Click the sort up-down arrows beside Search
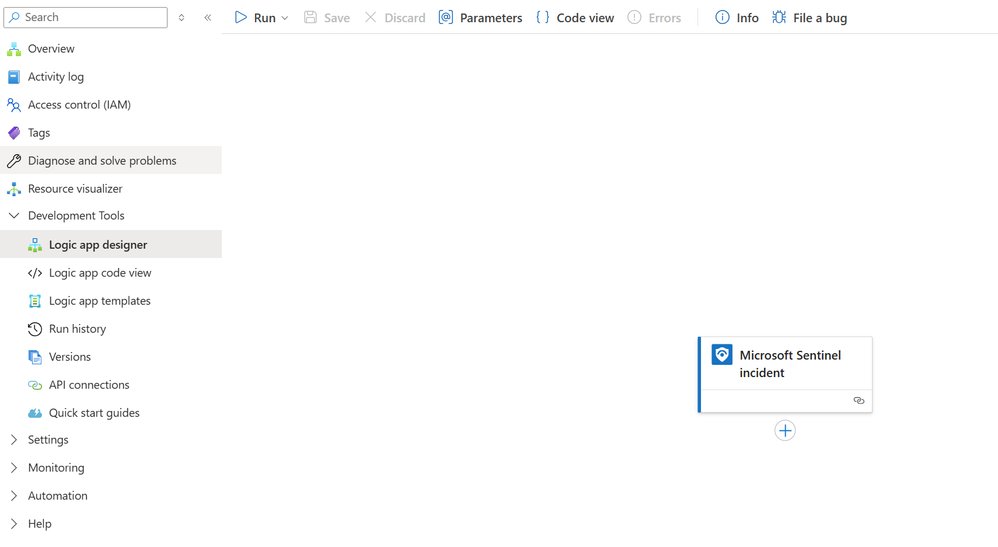The height and width of the screenshot is (547, 998). [181, 18]
